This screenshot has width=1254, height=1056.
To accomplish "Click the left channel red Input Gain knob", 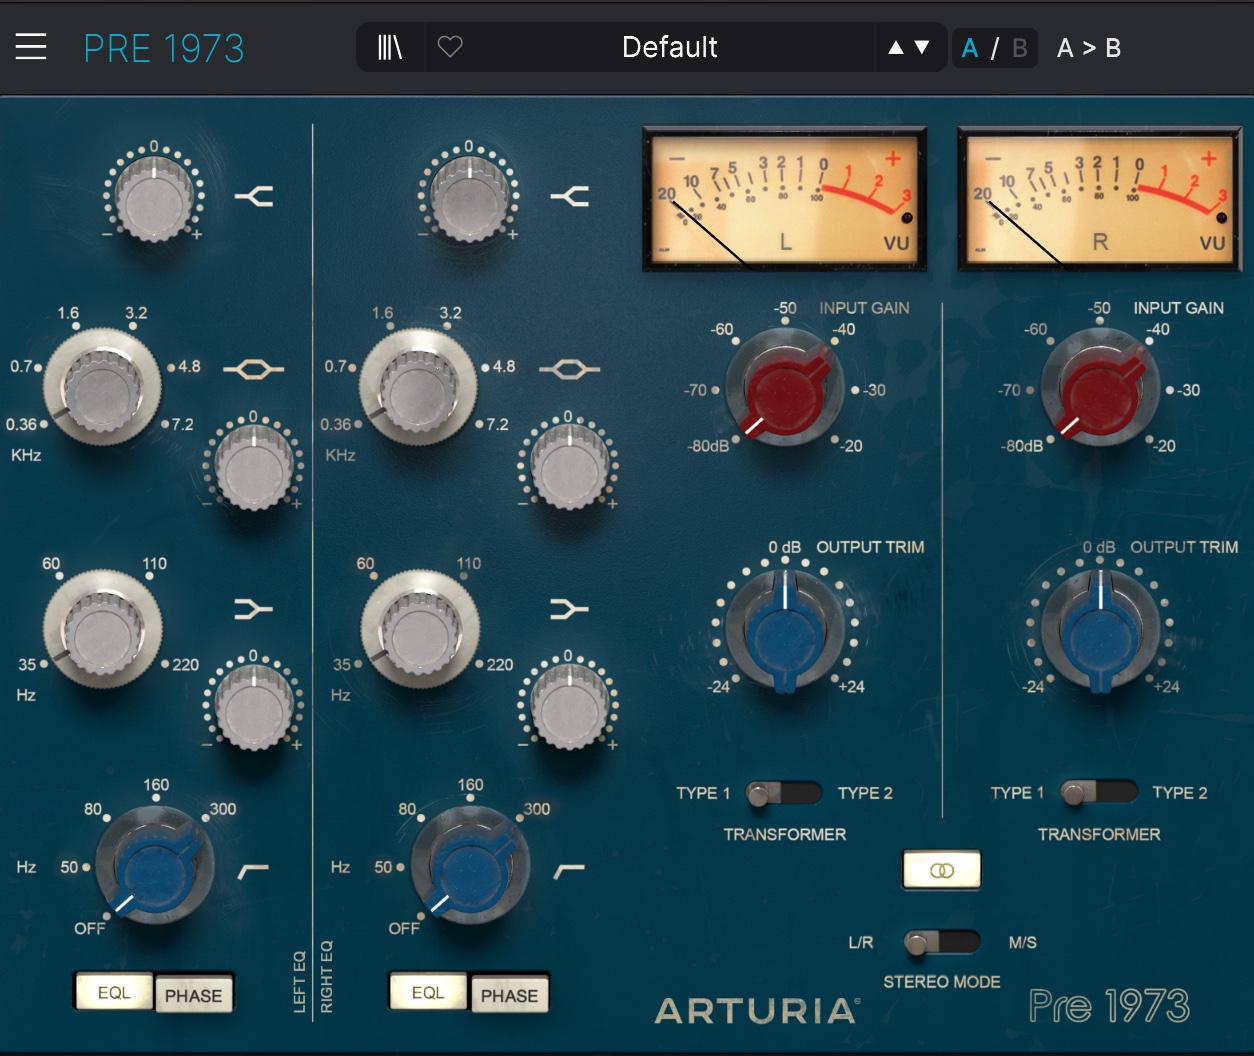I will [784, 389].
